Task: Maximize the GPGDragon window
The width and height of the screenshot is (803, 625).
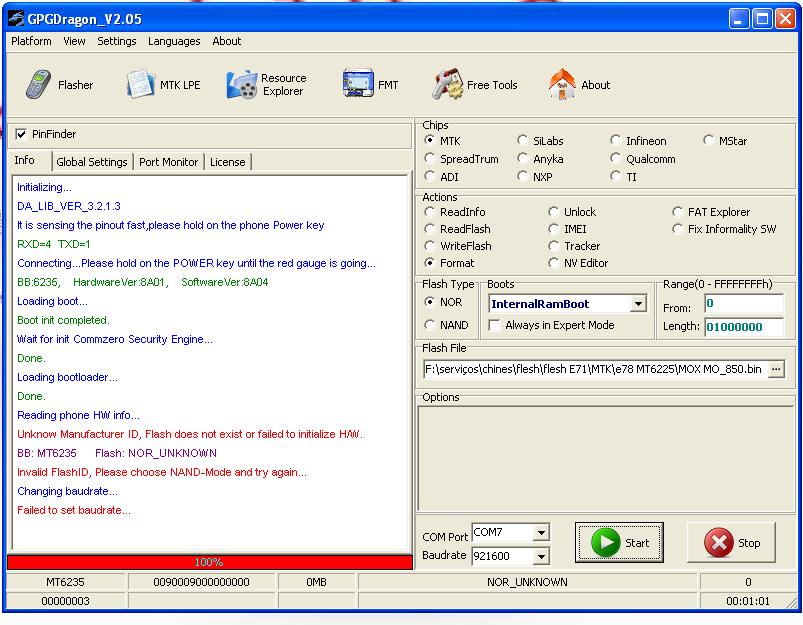Action: pyautogui.click(x=762, y=19)
